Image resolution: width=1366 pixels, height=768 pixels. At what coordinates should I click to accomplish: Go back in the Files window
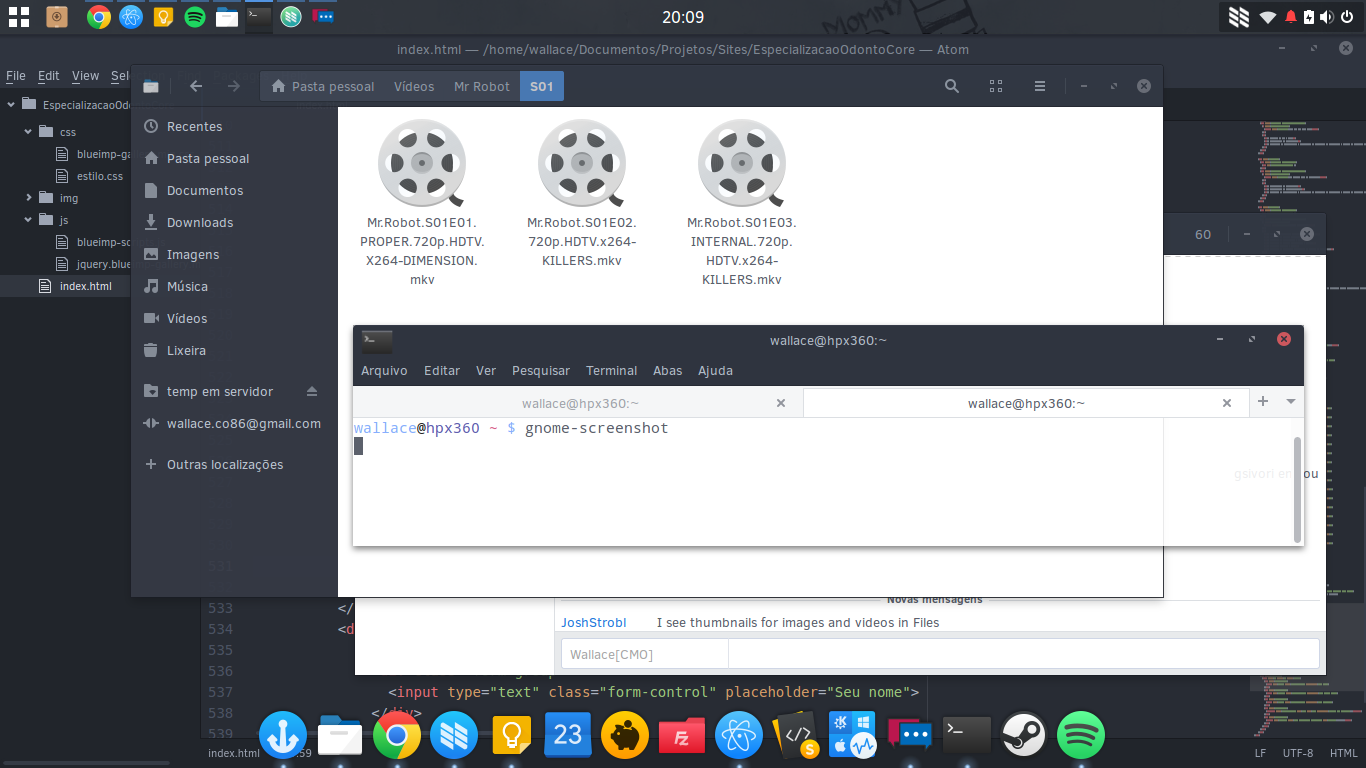(x=196, y=86)
